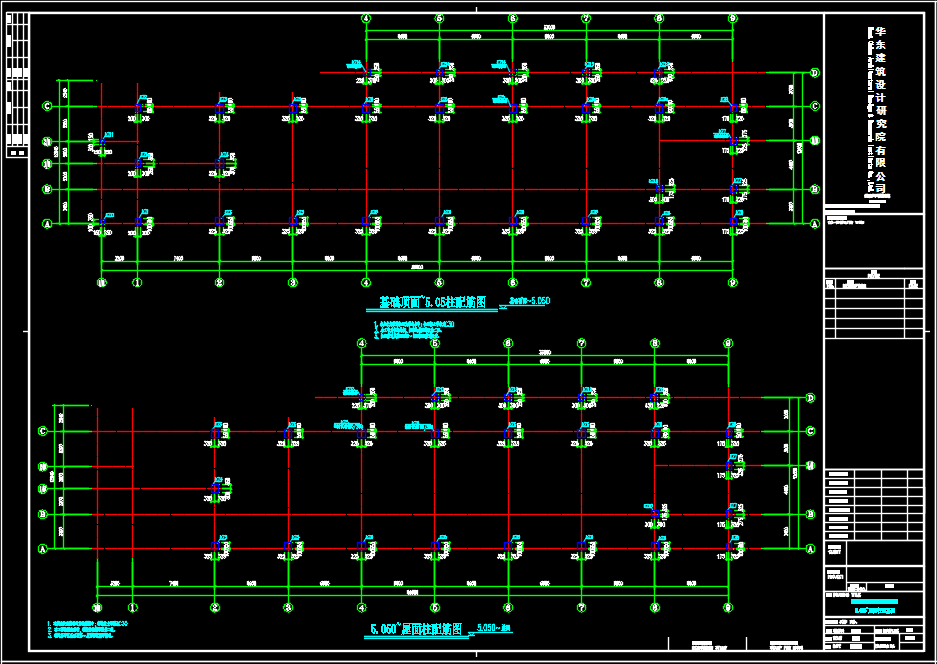Click axis bubble D right of upper plan
This screenshot has width=937, height=664.
815,73
